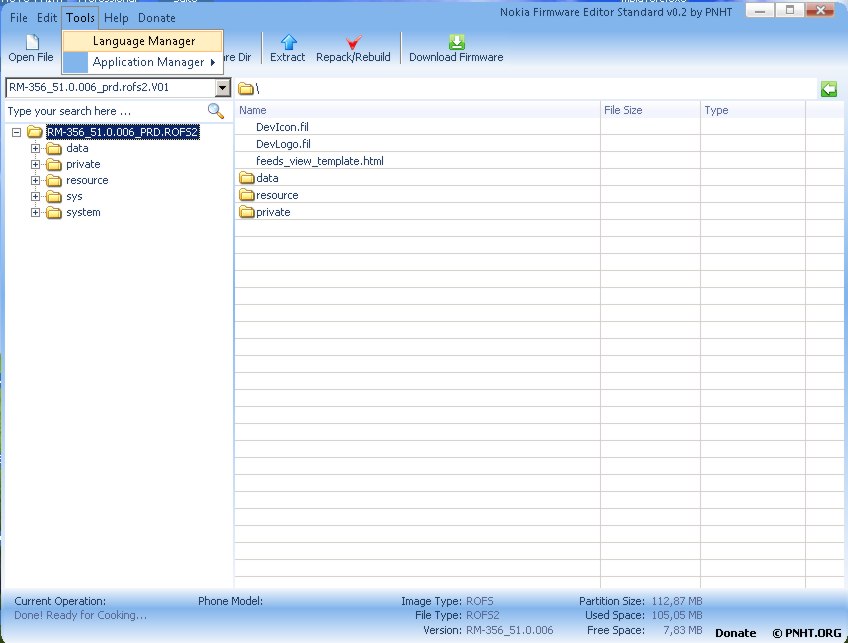Sort by the Name column header
This screenshot has width=848, height=643.
(417, 110)
